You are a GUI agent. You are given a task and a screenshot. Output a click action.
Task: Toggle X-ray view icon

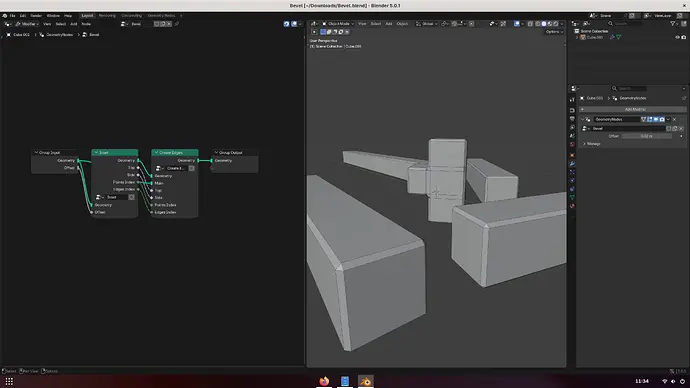coord(530,24)
